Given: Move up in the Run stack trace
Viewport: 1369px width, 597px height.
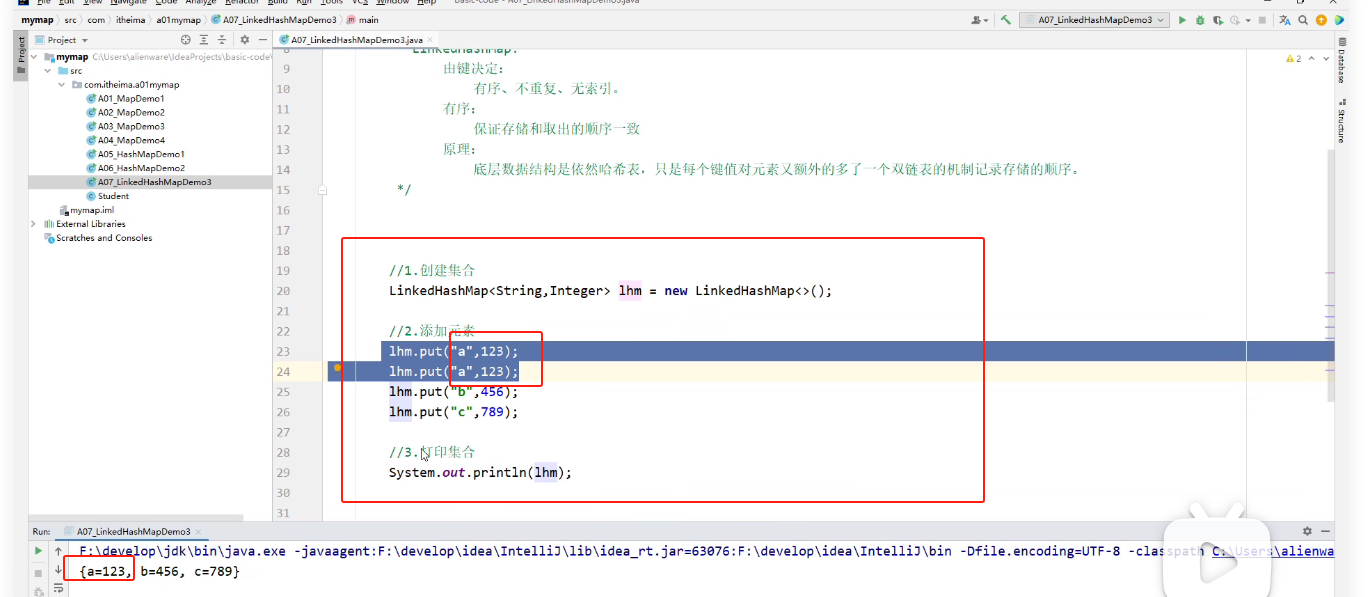Looking at the screenshot, I should click(58, 551).
